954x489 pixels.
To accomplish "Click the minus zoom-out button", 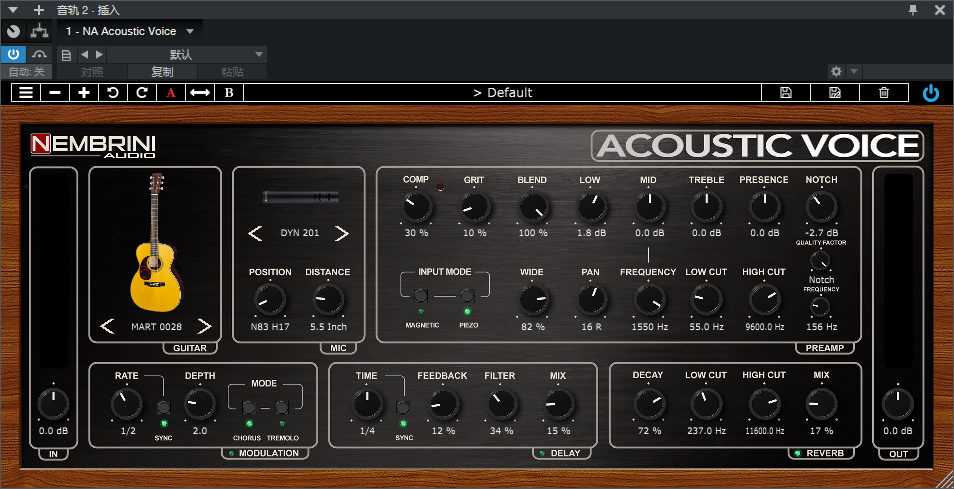I will [55, 92].
